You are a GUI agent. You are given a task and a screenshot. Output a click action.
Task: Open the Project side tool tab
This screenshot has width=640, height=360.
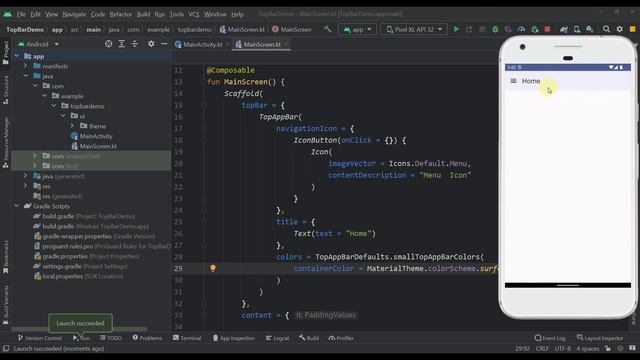pos(5,52)
